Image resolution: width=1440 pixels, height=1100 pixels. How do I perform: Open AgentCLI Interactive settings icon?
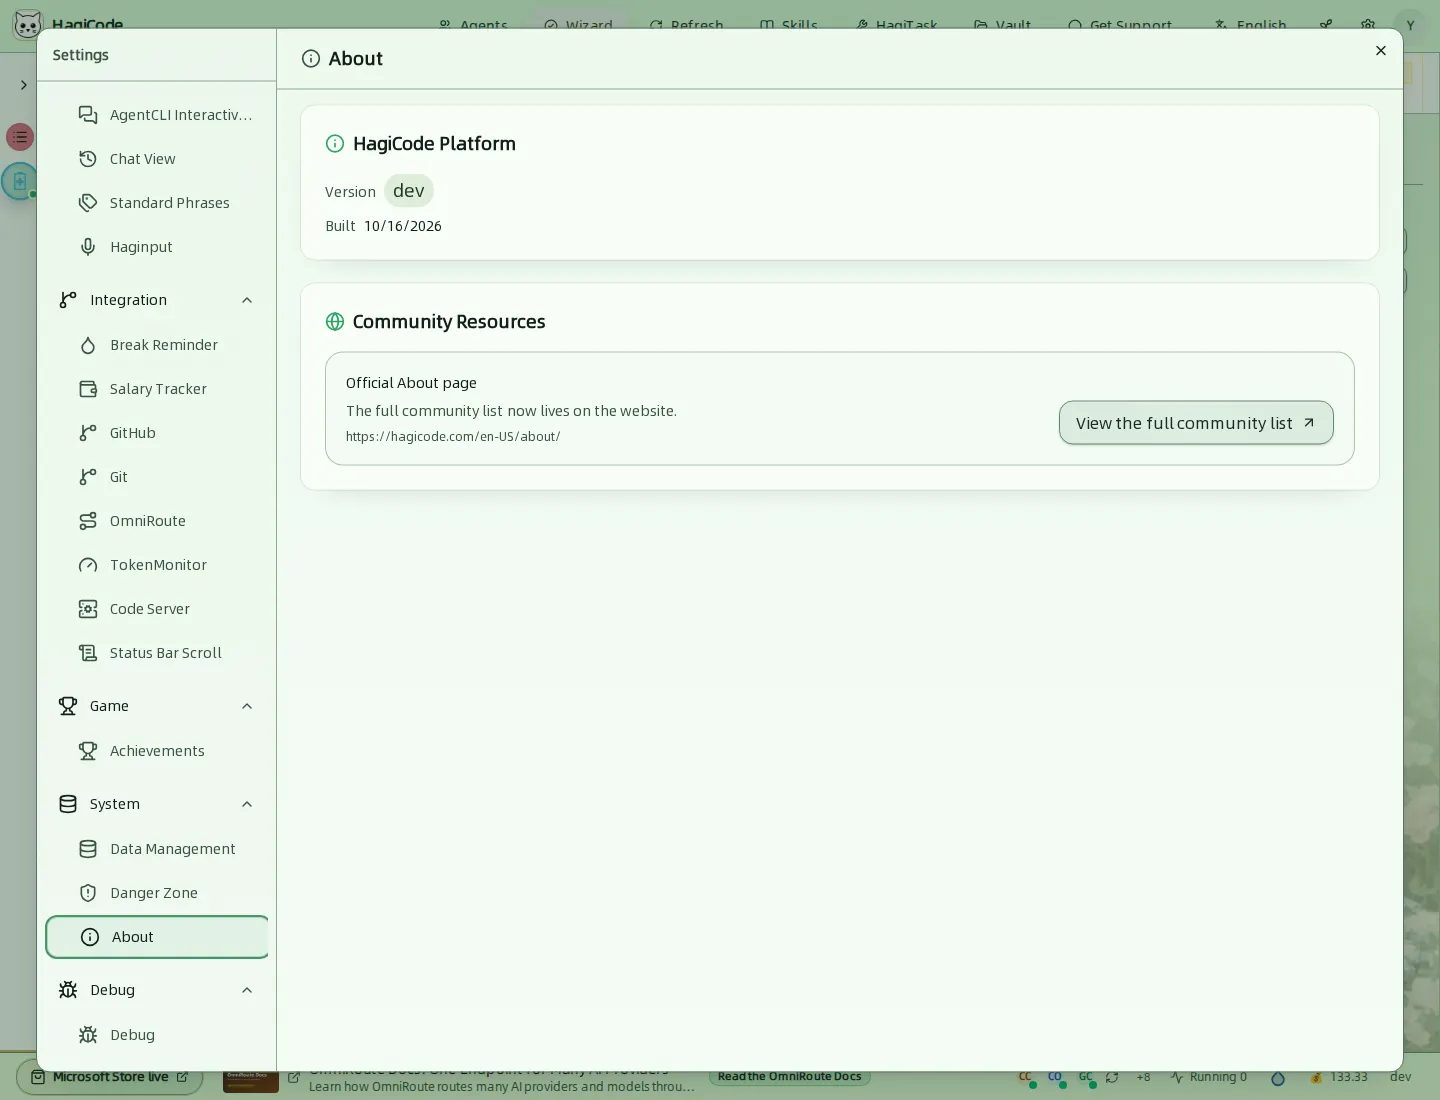point(88,115)
